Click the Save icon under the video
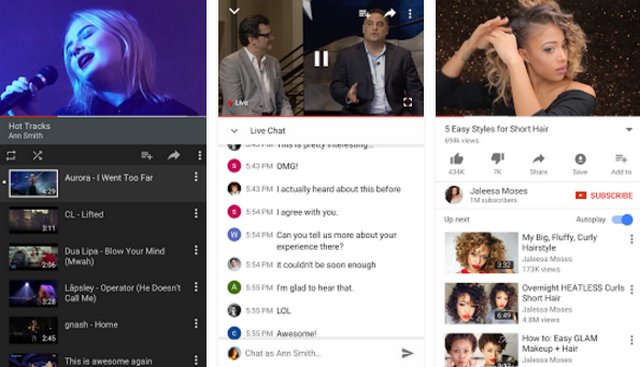 coord(580,159)
